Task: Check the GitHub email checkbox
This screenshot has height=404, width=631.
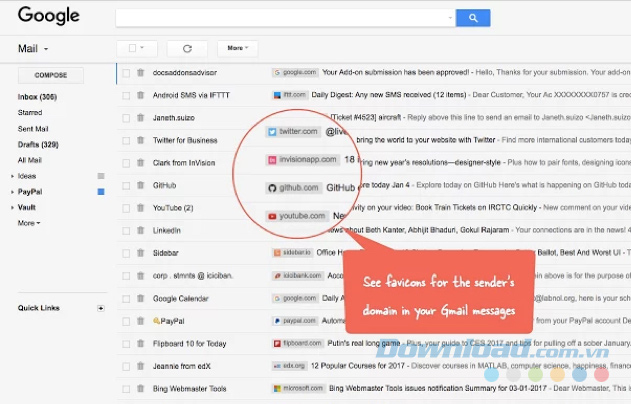Action: 126,186
